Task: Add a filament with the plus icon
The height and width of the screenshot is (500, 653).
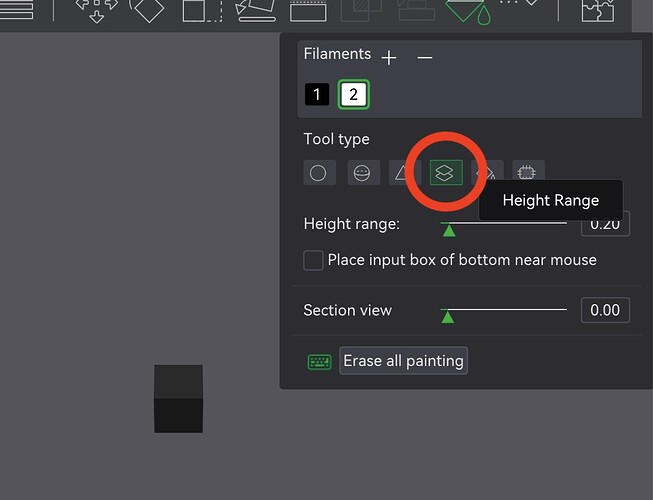Action: [389, 57]
